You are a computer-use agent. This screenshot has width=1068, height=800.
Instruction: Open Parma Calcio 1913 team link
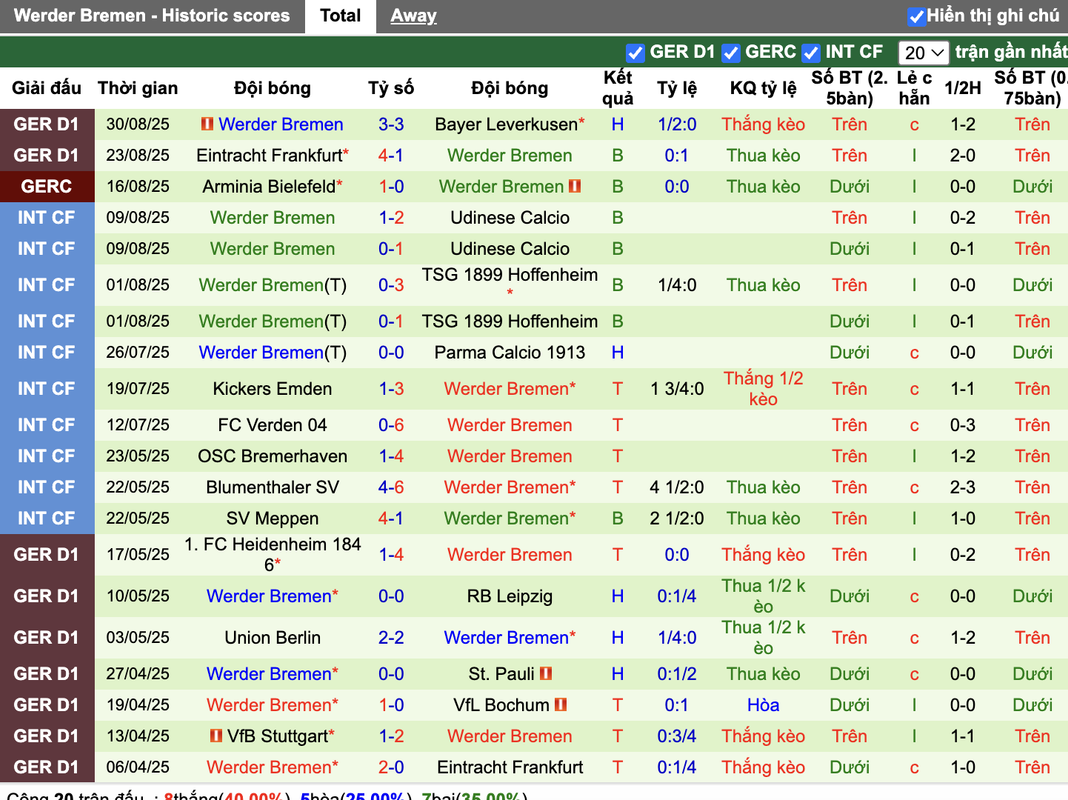(x=509, y=353)
